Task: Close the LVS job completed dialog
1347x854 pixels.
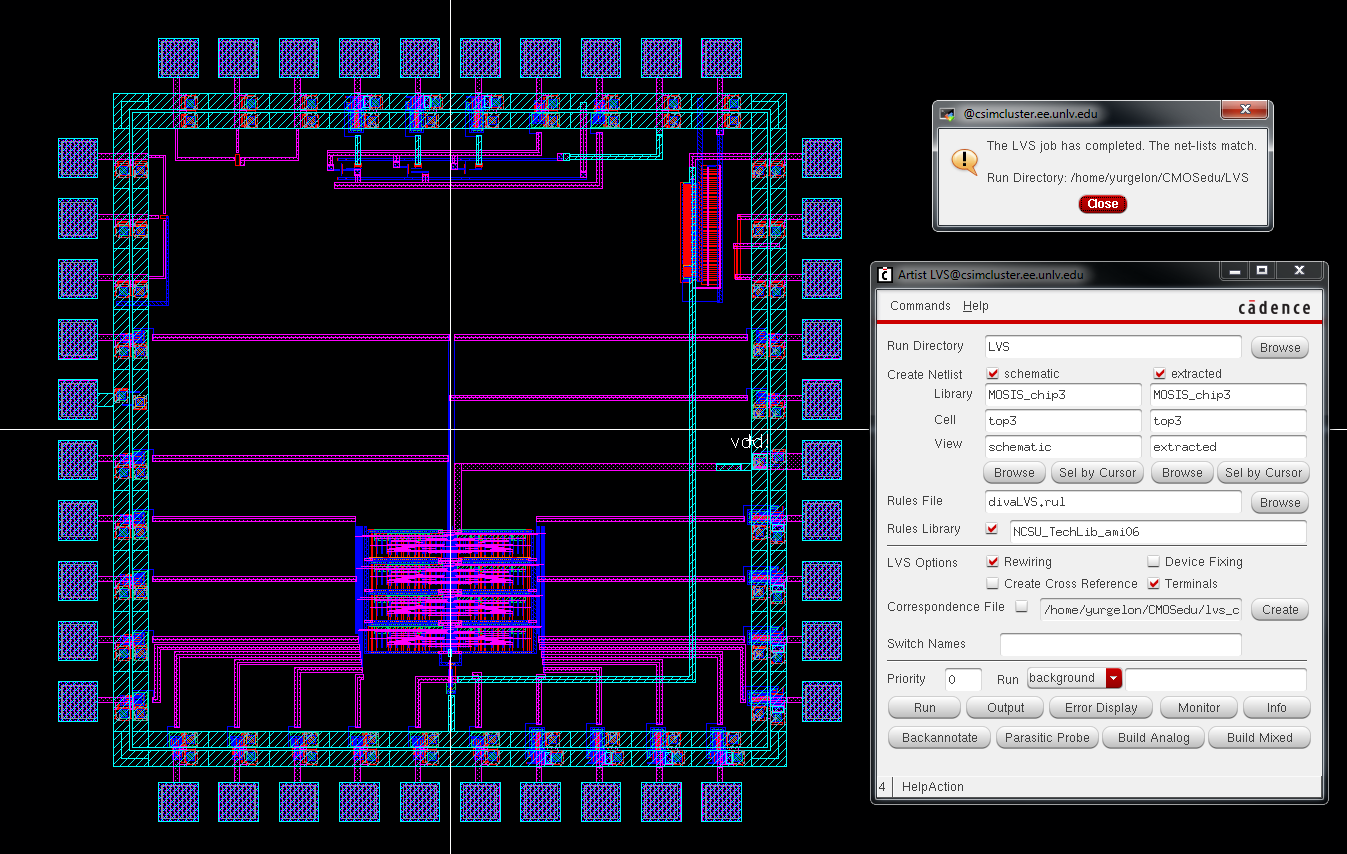Action: [x=1102, y=204]
